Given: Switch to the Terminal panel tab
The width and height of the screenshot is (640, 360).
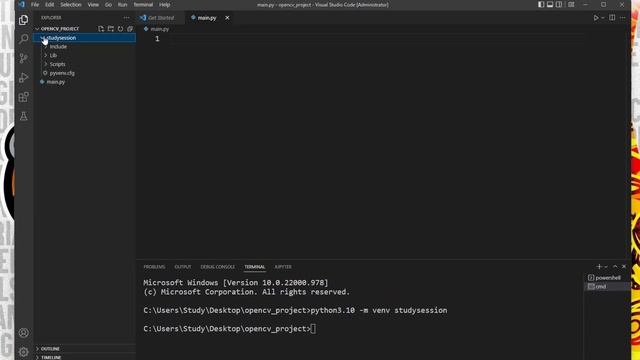Looking at the screenshot, I should [255, 267].
